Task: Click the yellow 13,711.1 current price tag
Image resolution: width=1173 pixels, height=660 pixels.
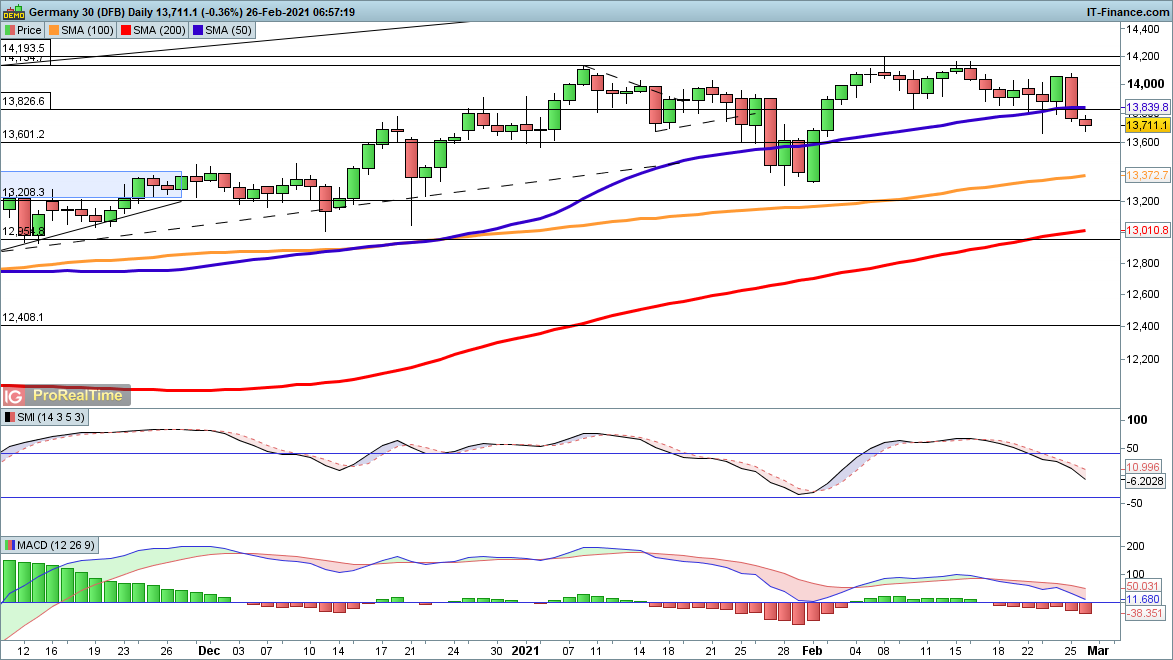Action: point(1147,125)
